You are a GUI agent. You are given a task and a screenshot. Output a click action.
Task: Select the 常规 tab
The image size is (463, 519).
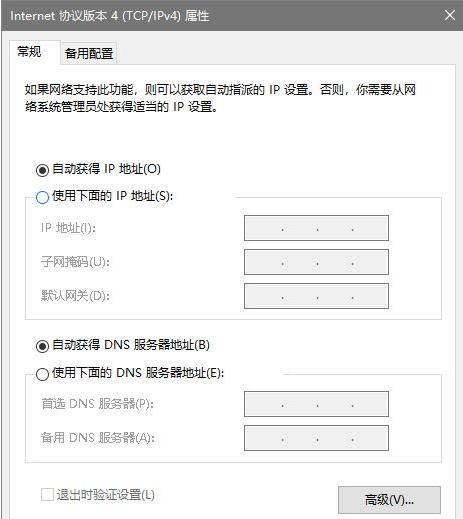[30, 52]
